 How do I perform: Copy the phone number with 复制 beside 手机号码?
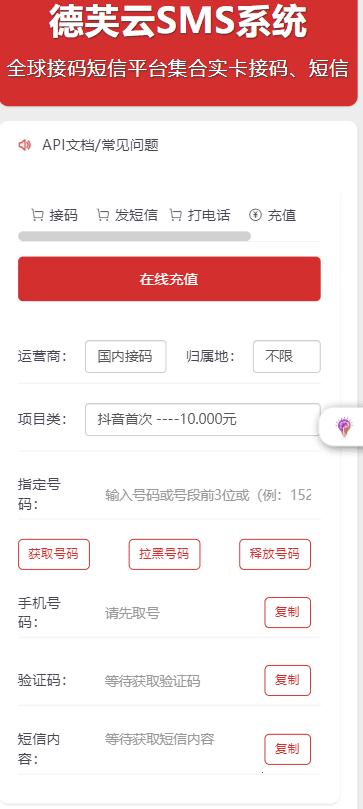point(288,612)
